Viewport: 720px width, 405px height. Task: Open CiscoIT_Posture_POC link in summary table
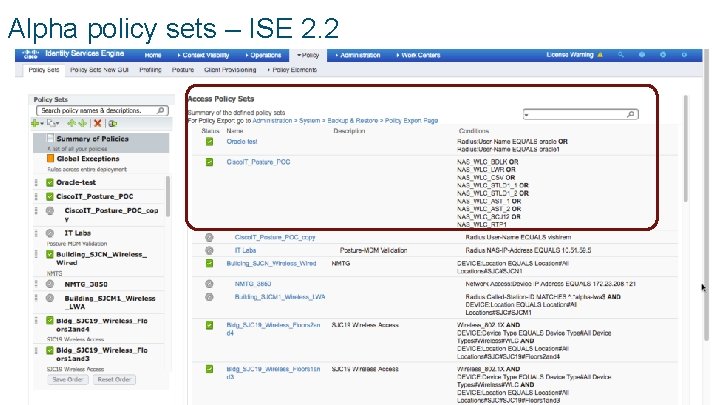tap(258, 162)
